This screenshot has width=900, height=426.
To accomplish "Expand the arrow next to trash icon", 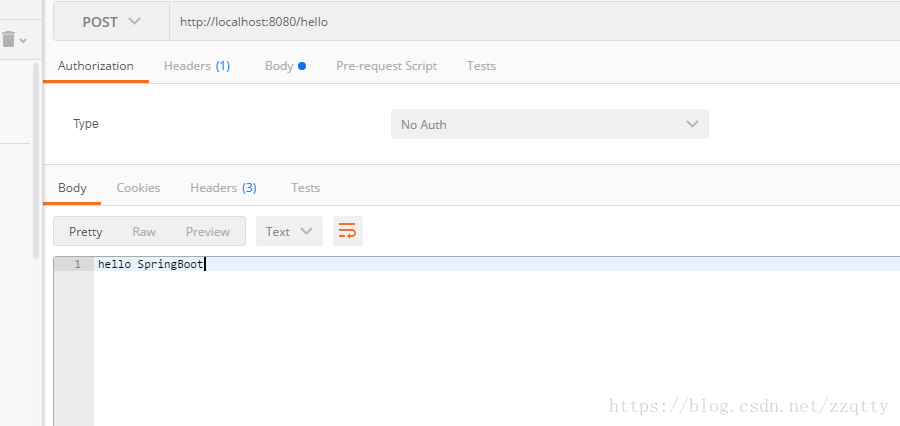I will pyautogui.click(x=23, y=40).
